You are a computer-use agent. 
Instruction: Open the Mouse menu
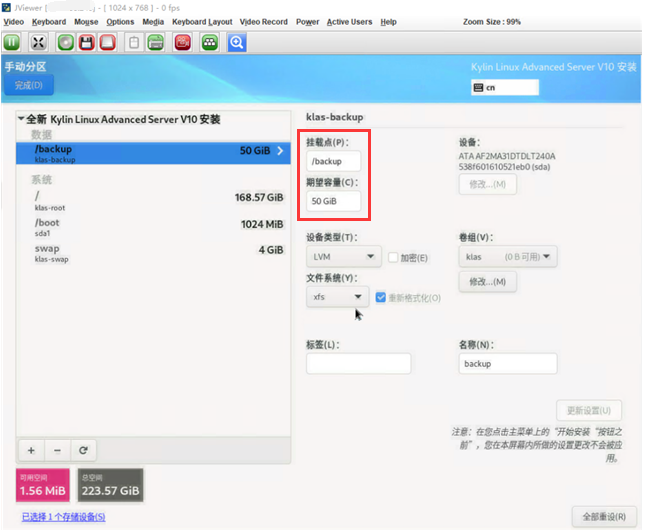86,22
